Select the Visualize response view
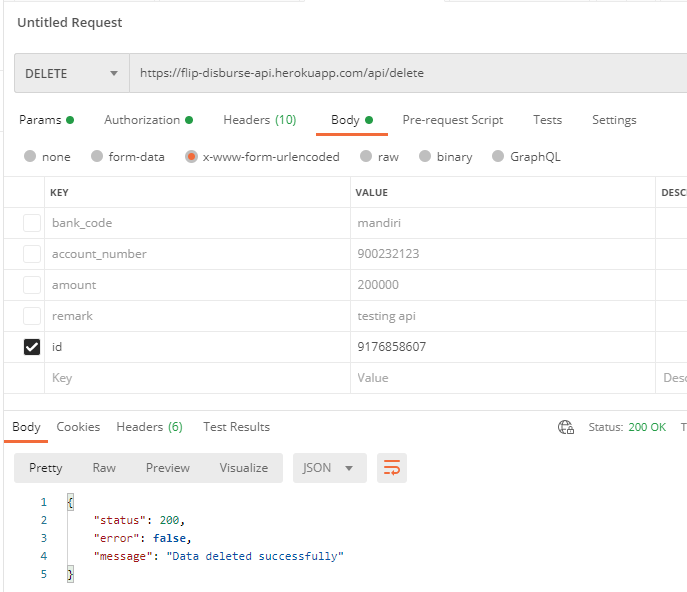Viewport: 687px width, 592px height. click(244, 468)
